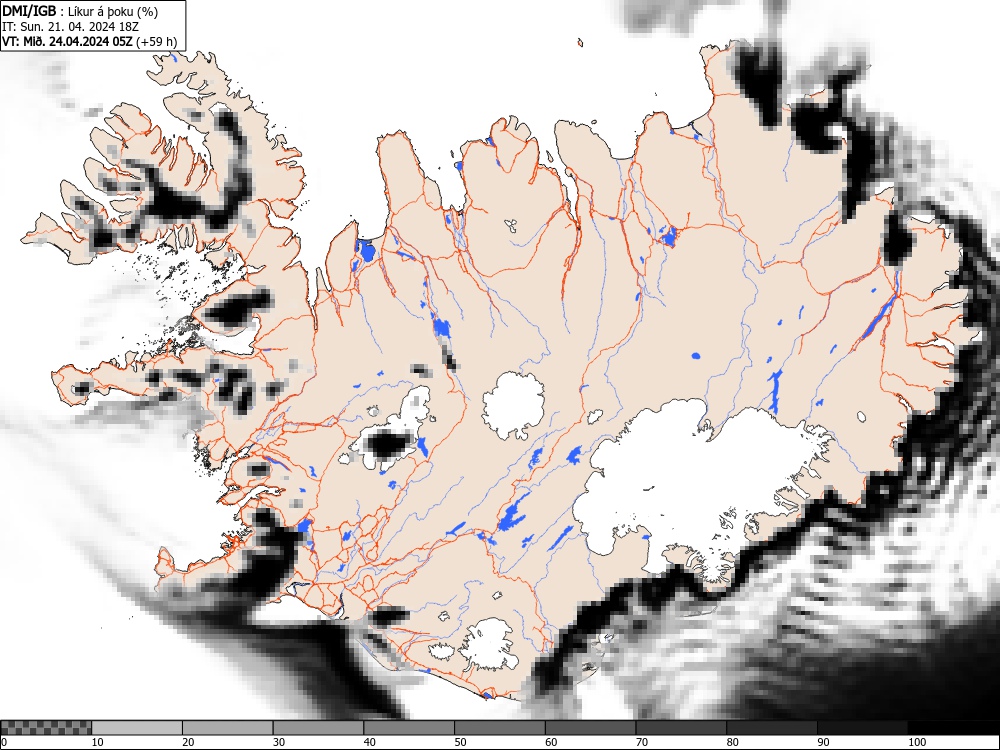Click the 30–40 percent legend swatch
Screen dimensions: 1000x750
tap(318, 728)
